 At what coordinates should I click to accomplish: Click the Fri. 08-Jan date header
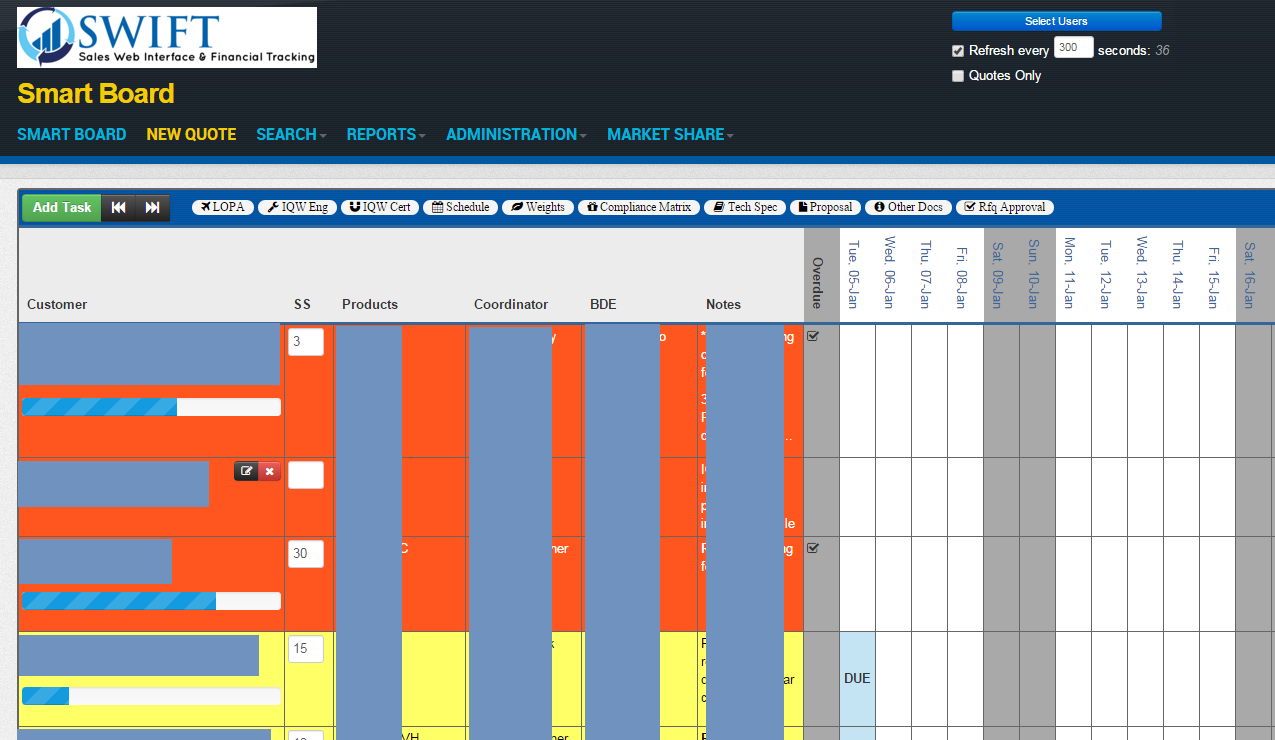pos(962,277)
